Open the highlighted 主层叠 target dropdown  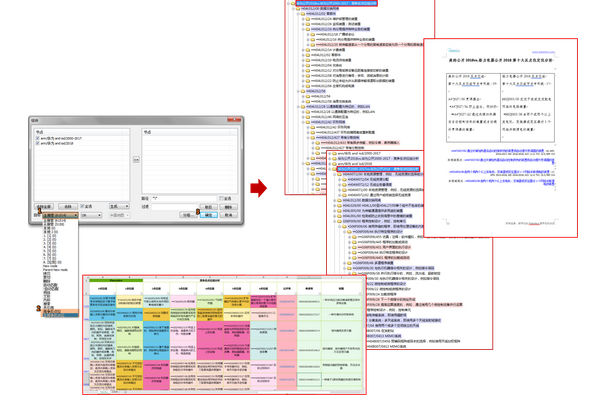pos(60,215)
